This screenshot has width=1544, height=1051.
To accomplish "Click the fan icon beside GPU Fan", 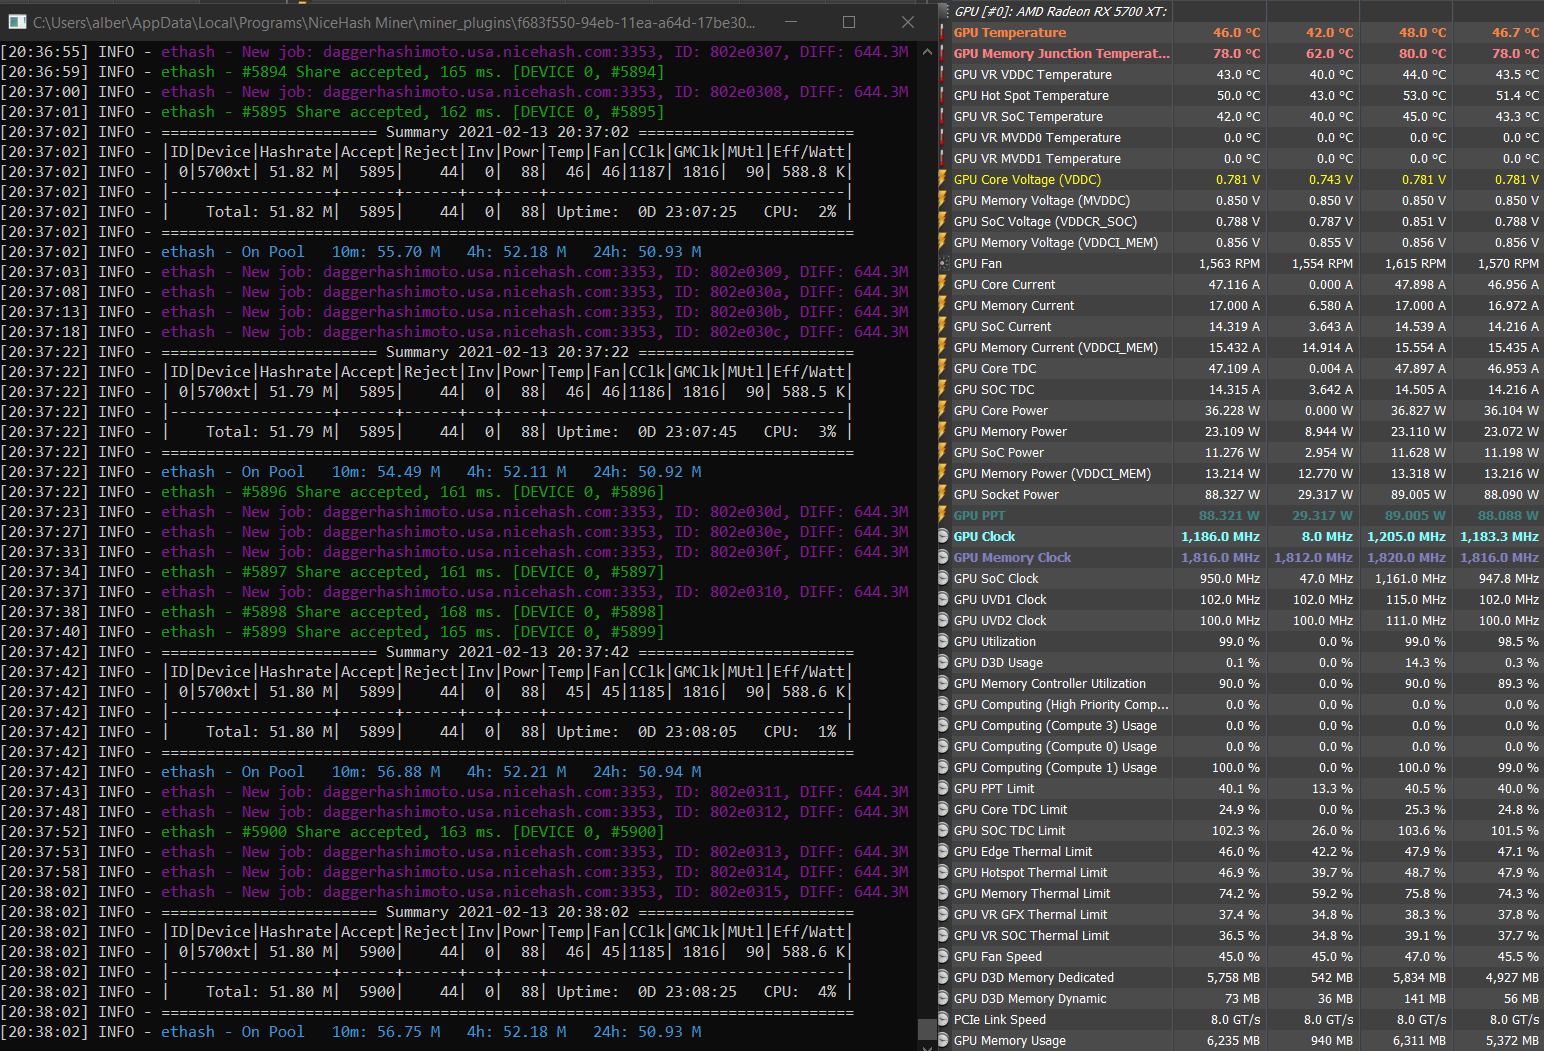I will [944, 263].
